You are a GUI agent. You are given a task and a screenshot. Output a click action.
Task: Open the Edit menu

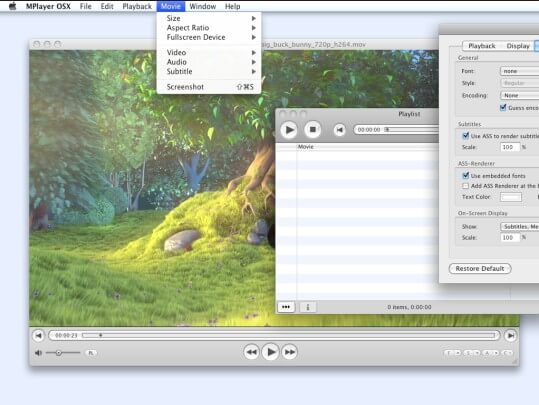pyautogui.click(x=107, y=6)
